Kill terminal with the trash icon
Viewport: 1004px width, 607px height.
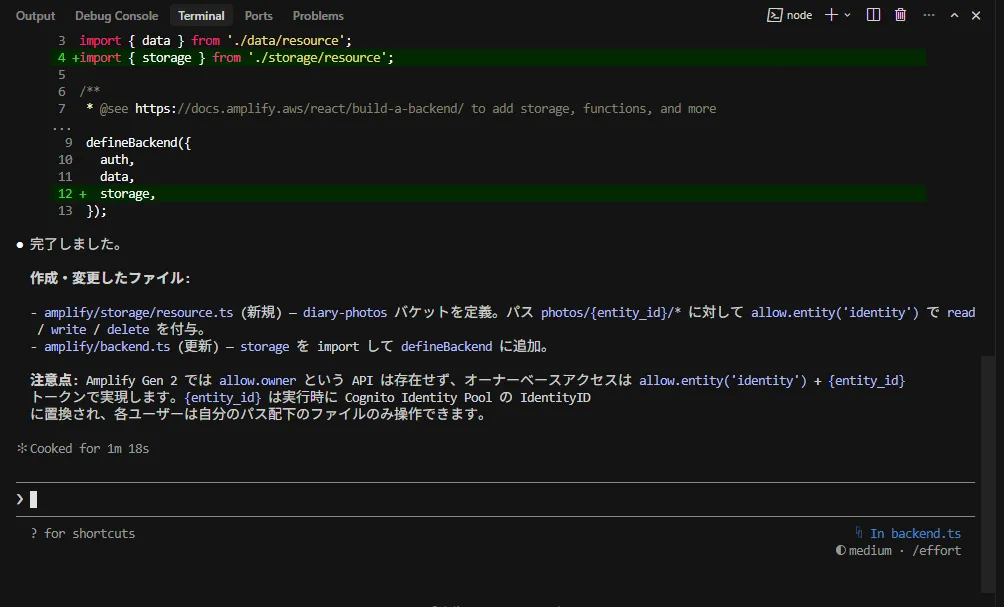tap(900, 15)
